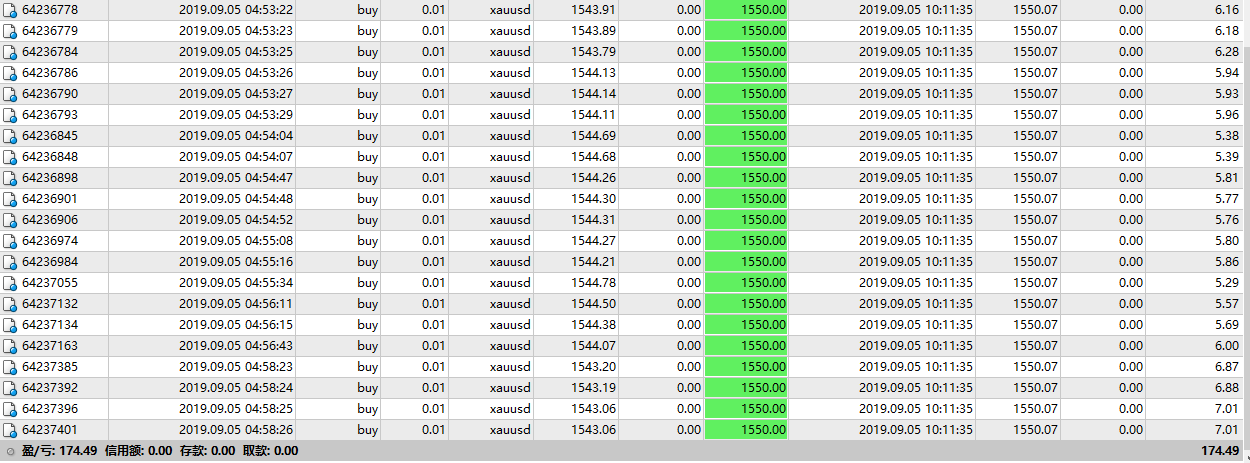
Task: Select the 信用额: 0.00 summary entry
Action: (x=139, y=451)
